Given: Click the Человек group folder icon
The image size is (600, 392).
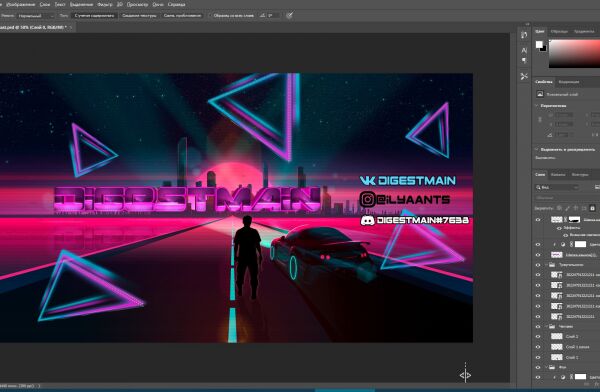Looking at the screenshot, I should click(552, 327).
